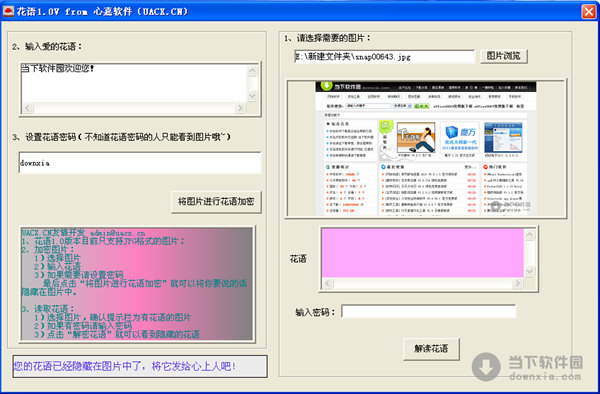Click down arrow of message box scrollbar

click(x=252, y=96)
